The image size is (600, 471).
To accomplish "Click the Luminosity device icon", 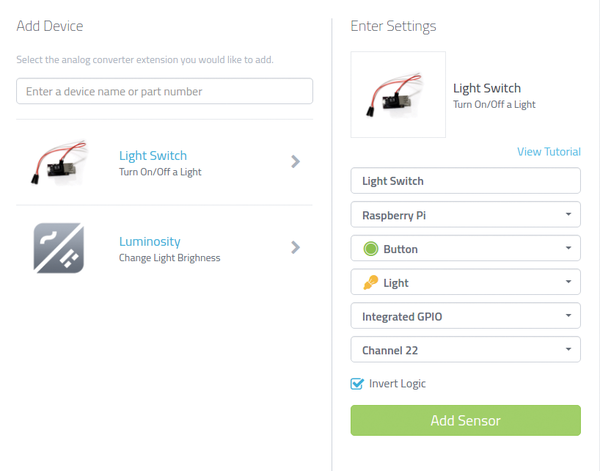I will pos(59,248).
